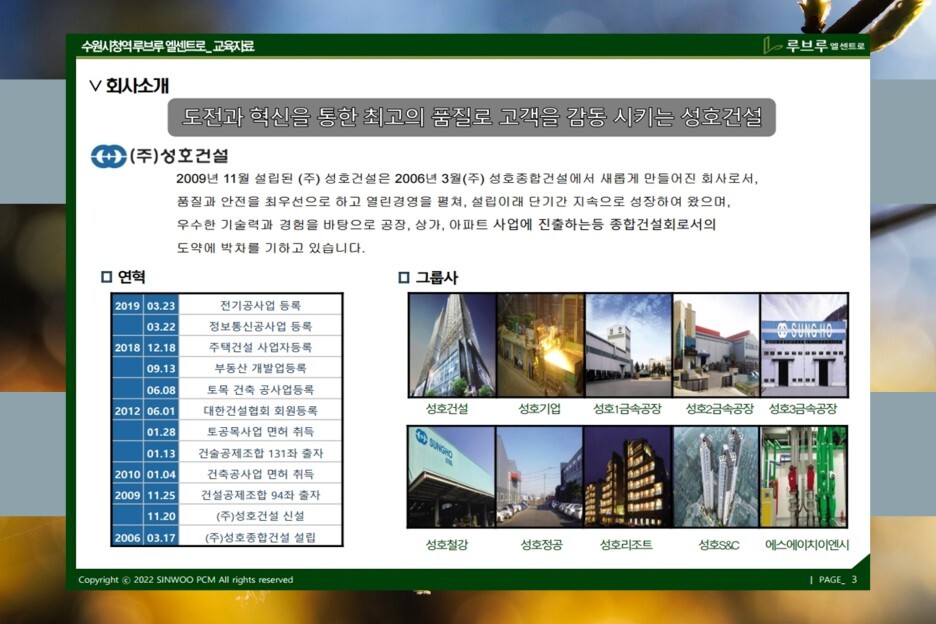
Task: Click the gray slogan banner
Action: tap(472, 117)
